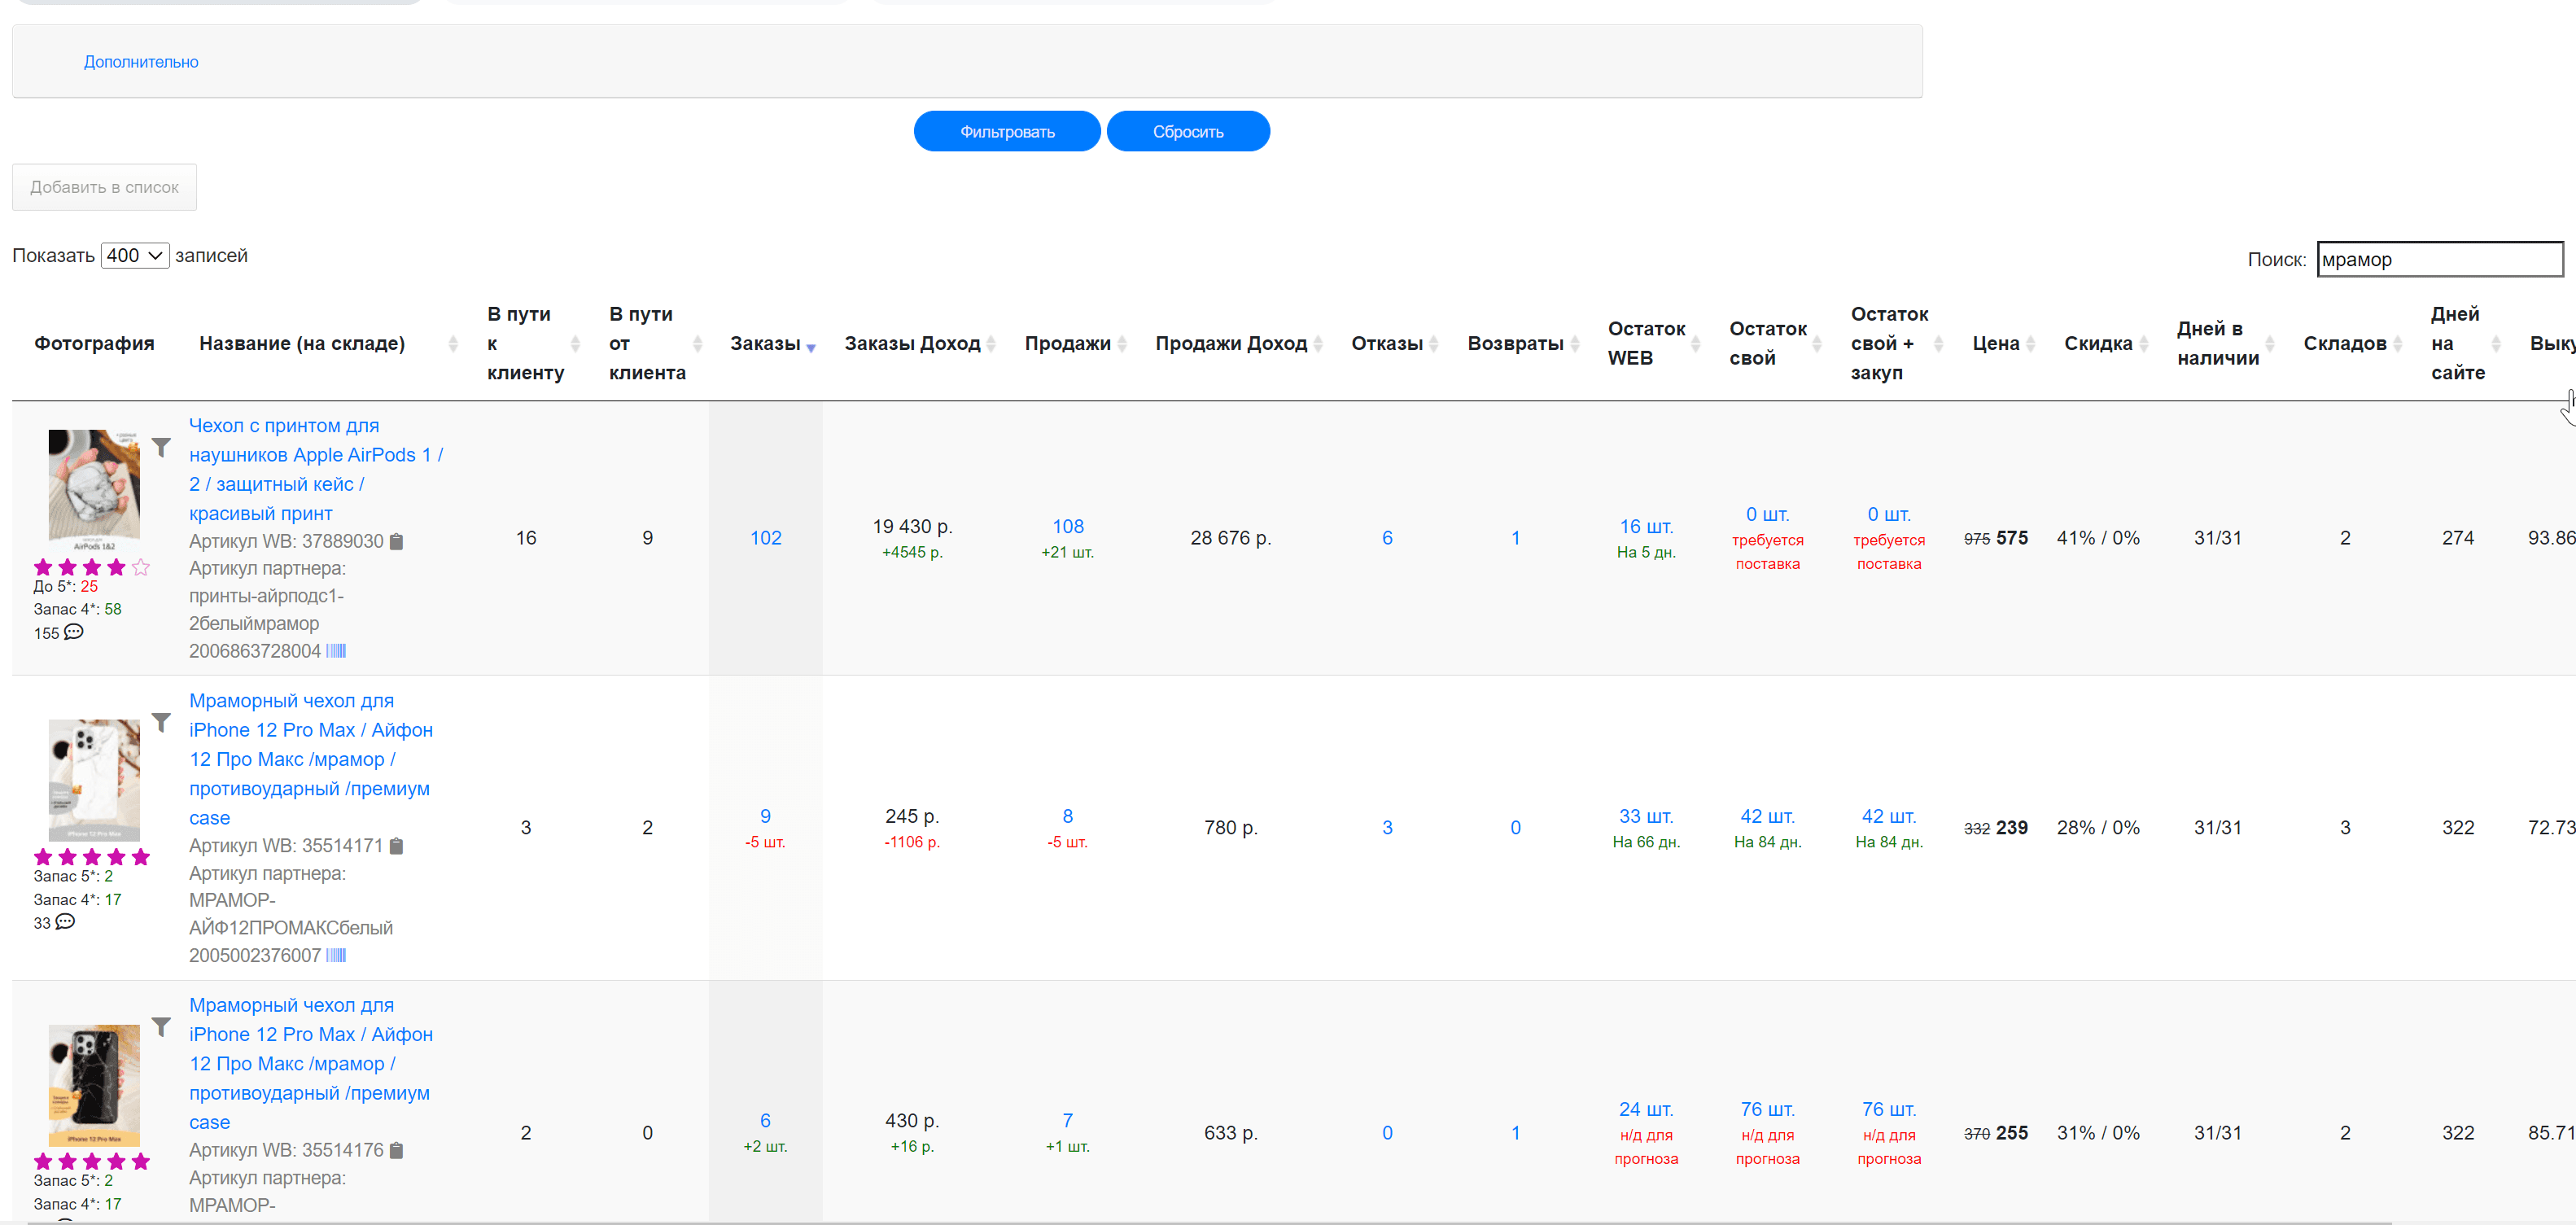Open the reviews bubble icon next to 155
The height and width of the screenshot is (1225, 2576).
tap(74, 632)
